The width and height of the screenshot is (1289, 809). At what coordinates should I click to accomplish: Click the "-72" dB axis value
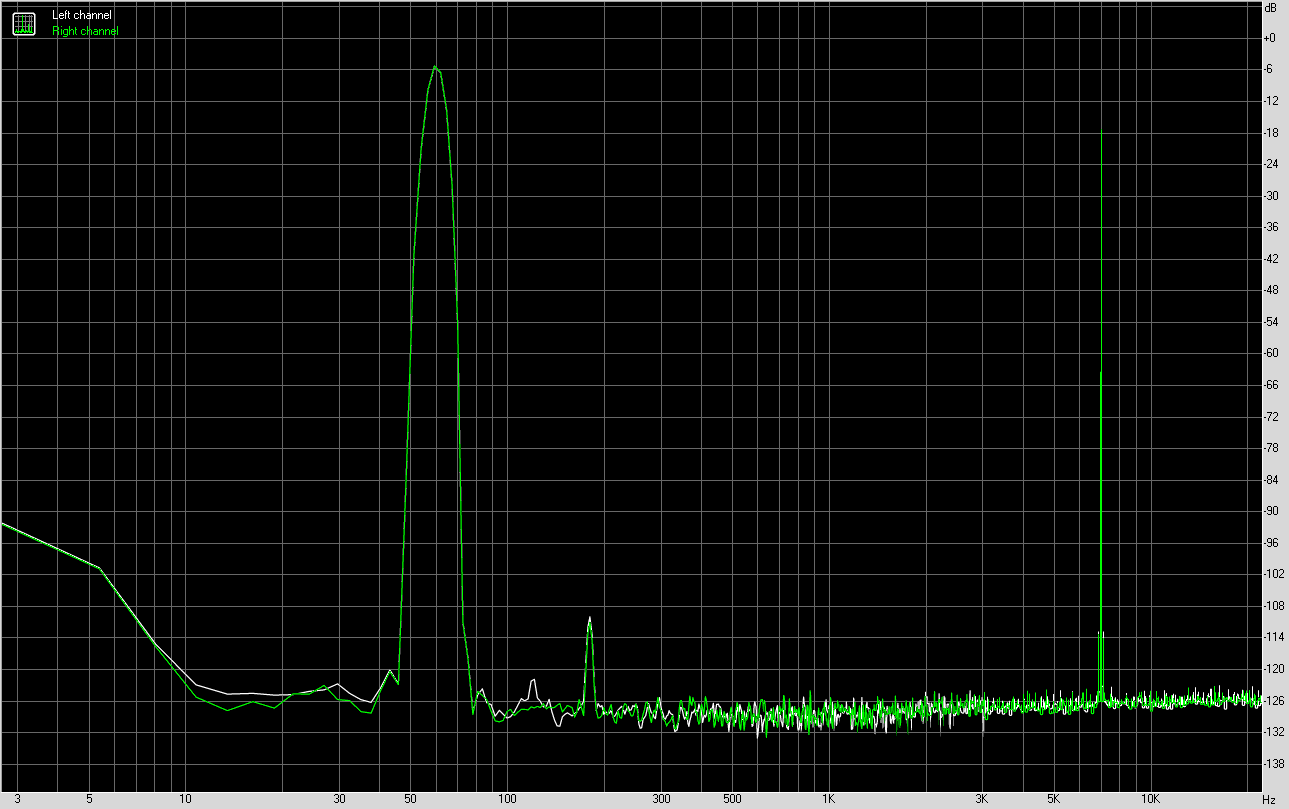[x=1272, y=416]
